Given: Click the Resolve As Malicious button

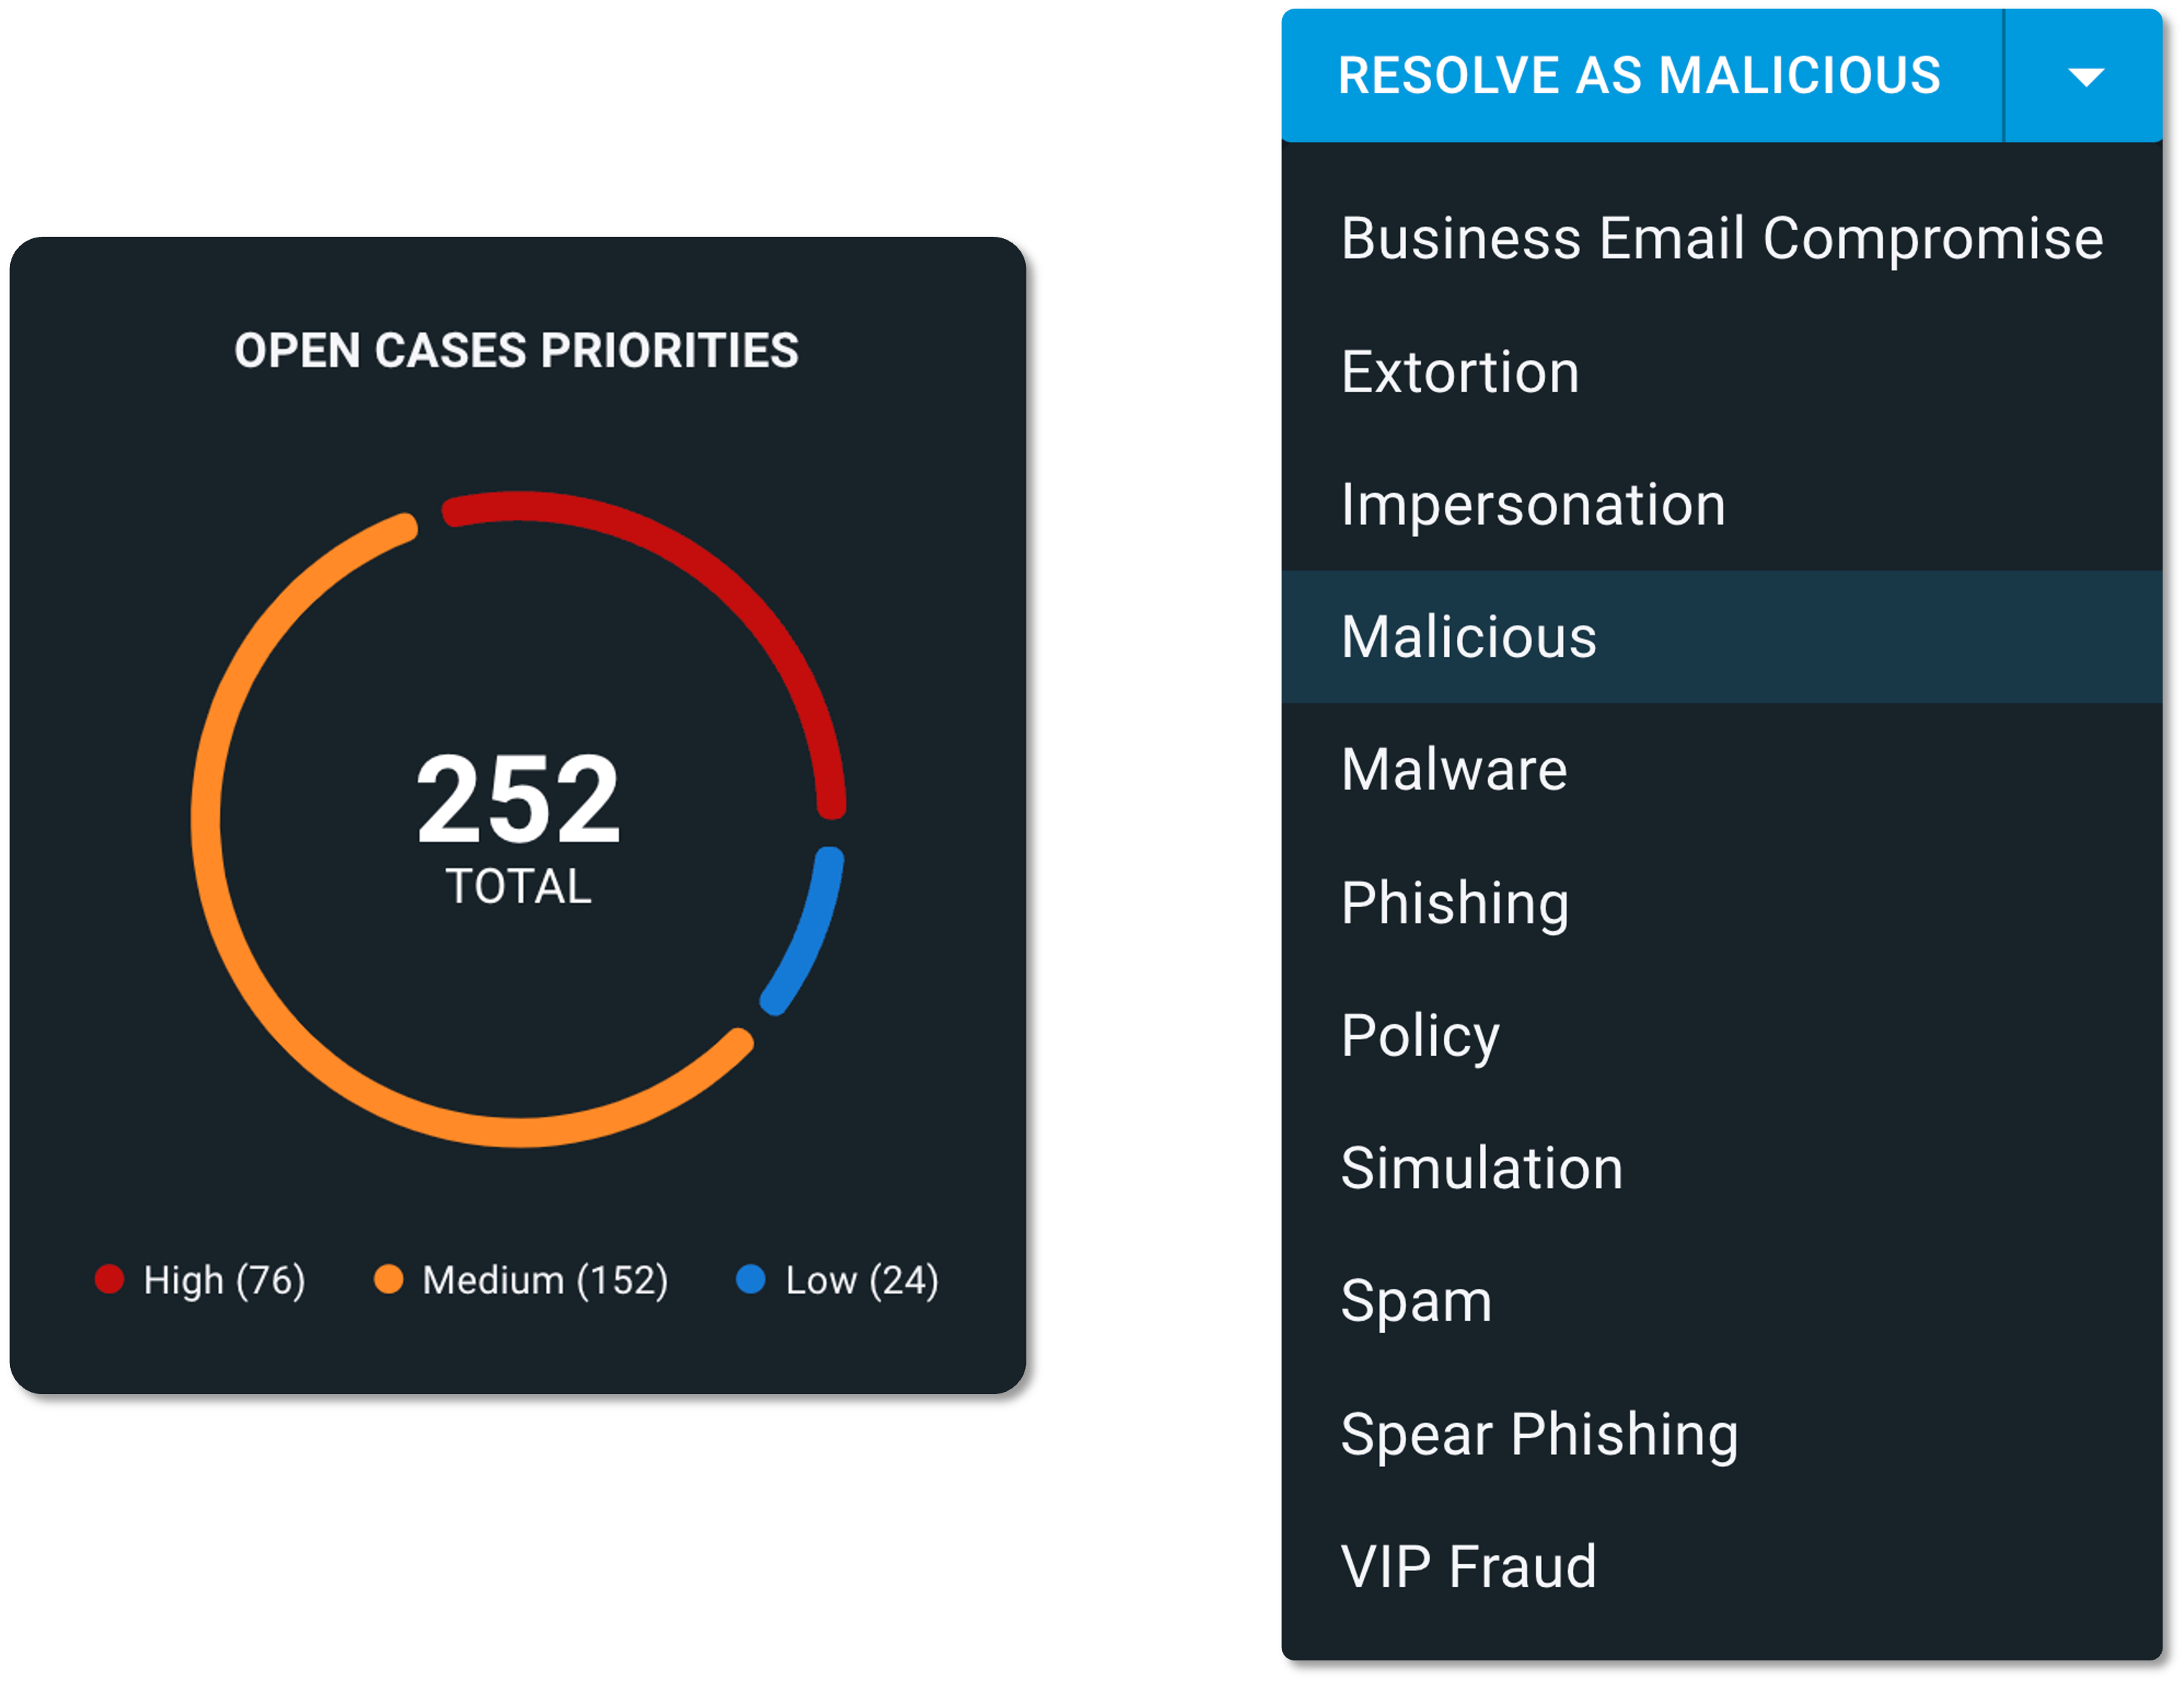Looking at the screenshot, I should click(x=1642, y=76).
